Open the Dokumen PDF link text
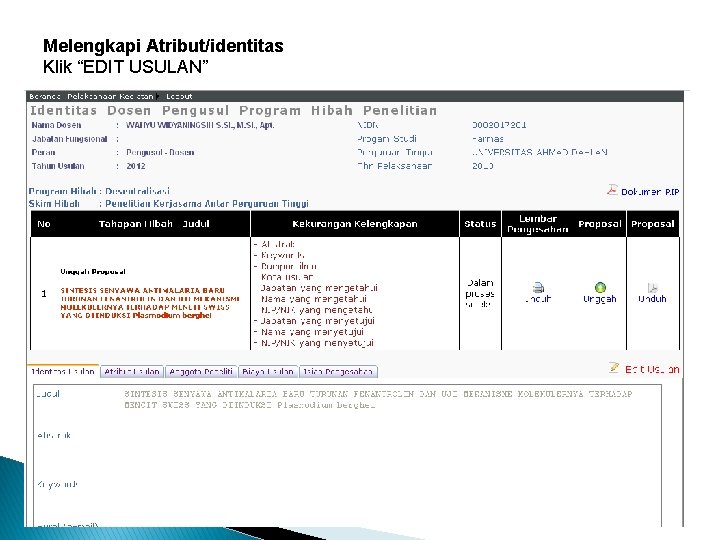Image resolution: width=720 pixels, height=540 pixels. click(650, 192)
